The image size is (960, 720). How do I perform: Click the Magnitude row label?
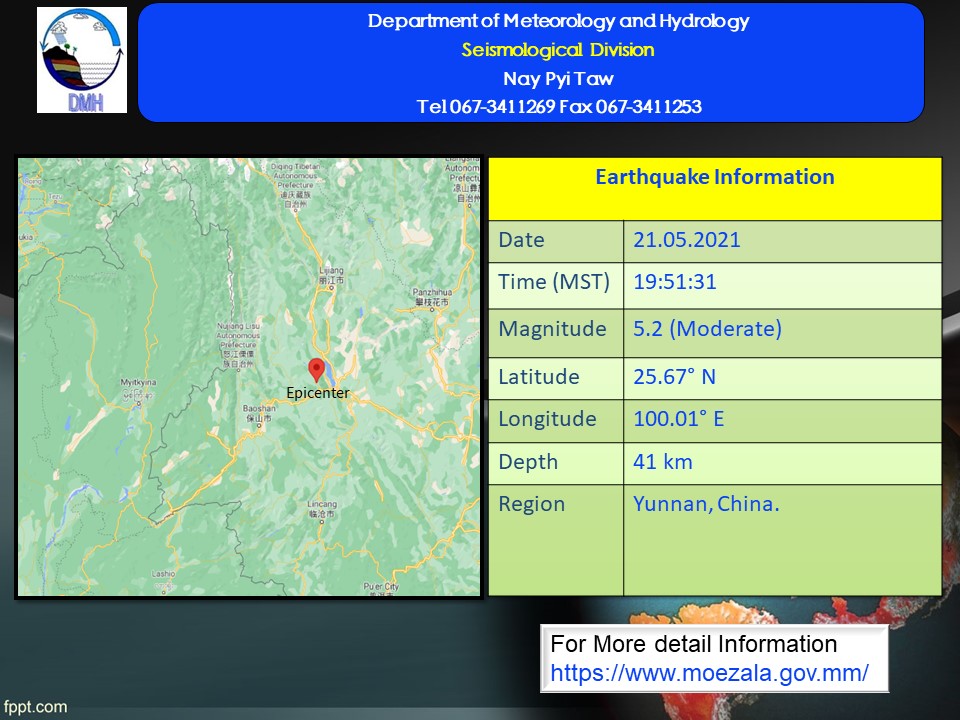(x=552, y=329)
